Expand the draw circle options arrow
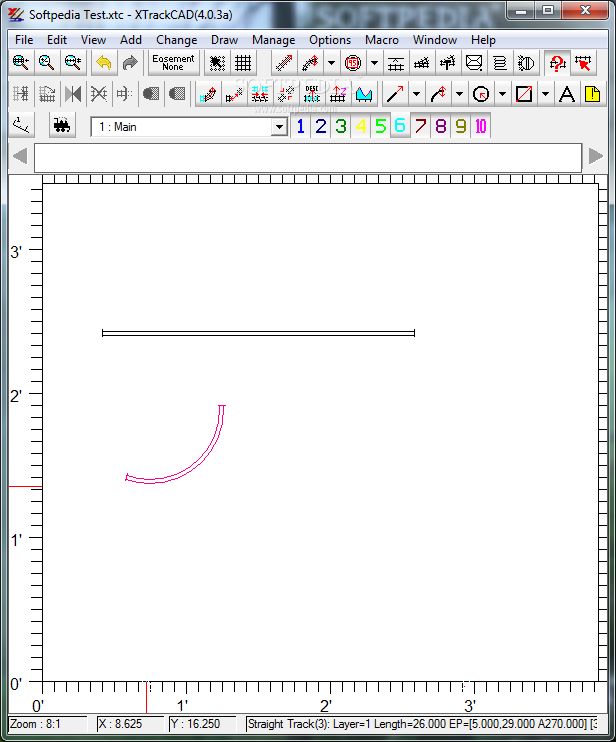Image resolution: width=616 pixels, height=742 pixels. click(502, 94)
